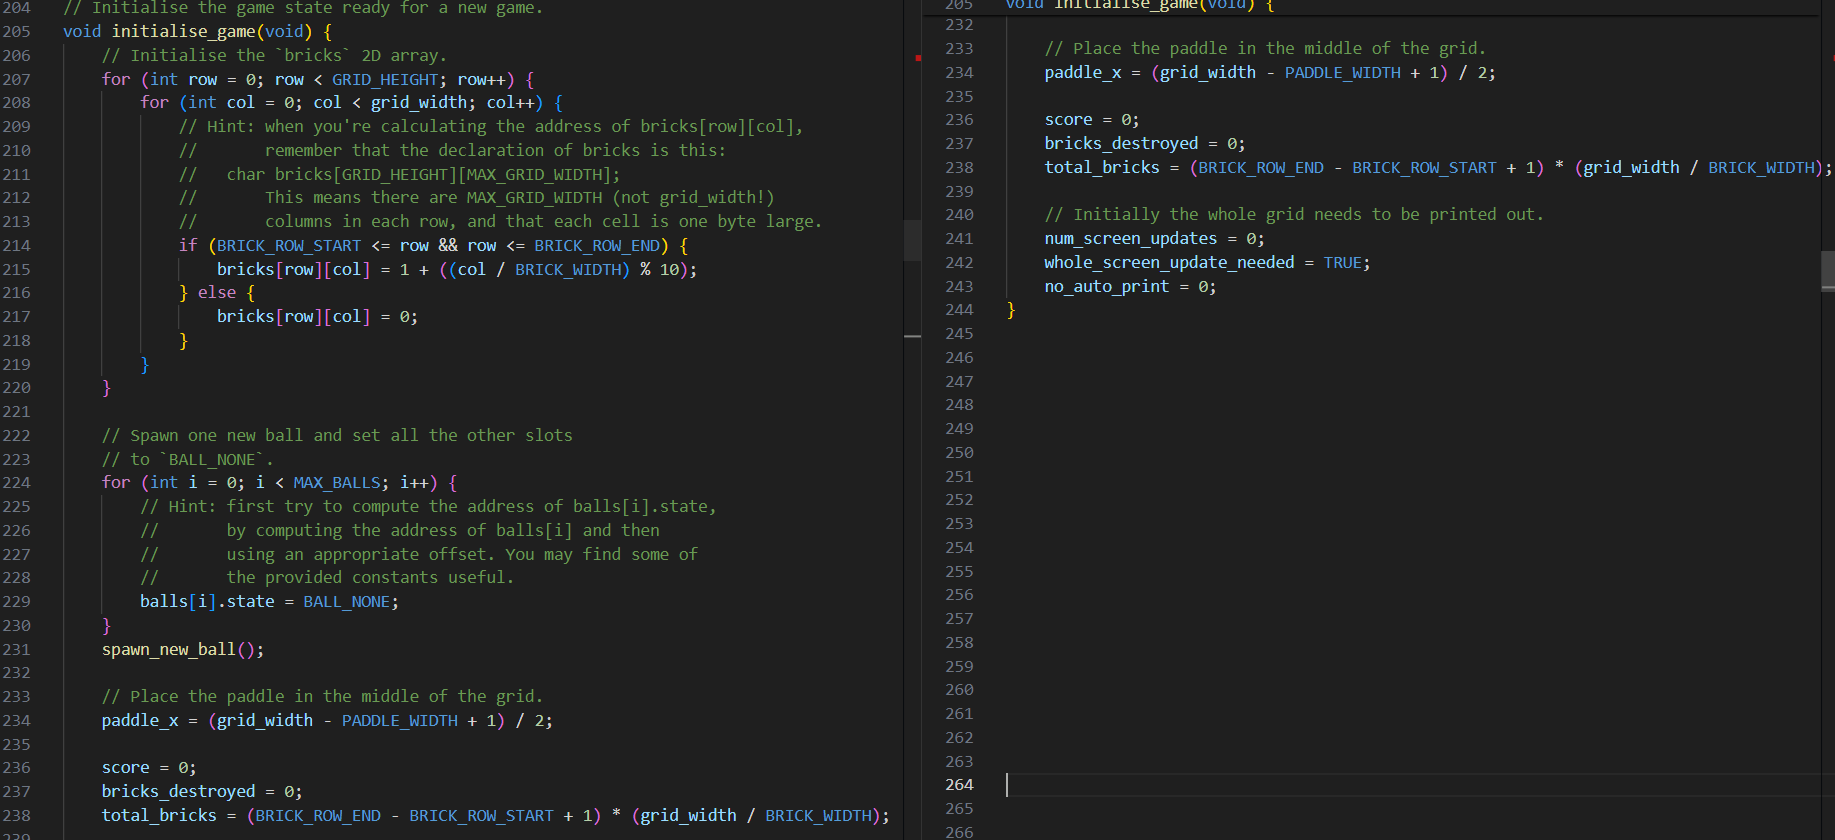Image resolution: width=1835 pixels, height=840 pixels.
Task: Click 'score = 0;' on line 236 in left pane
Action: click(149, 768)
